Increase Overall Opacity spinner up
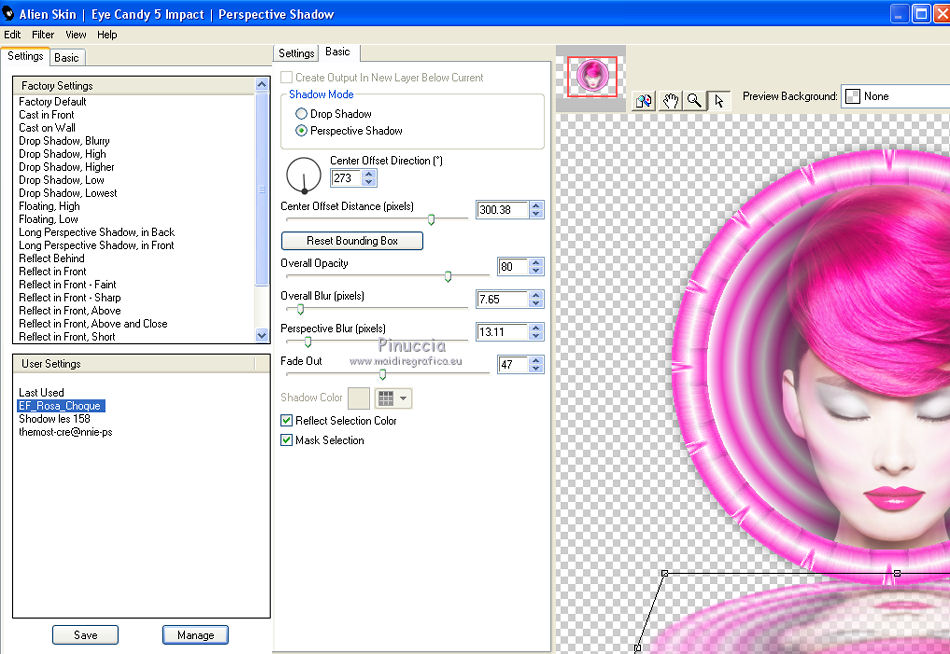The height and width of the screenshot is (654, 950). tap(536, 262)
